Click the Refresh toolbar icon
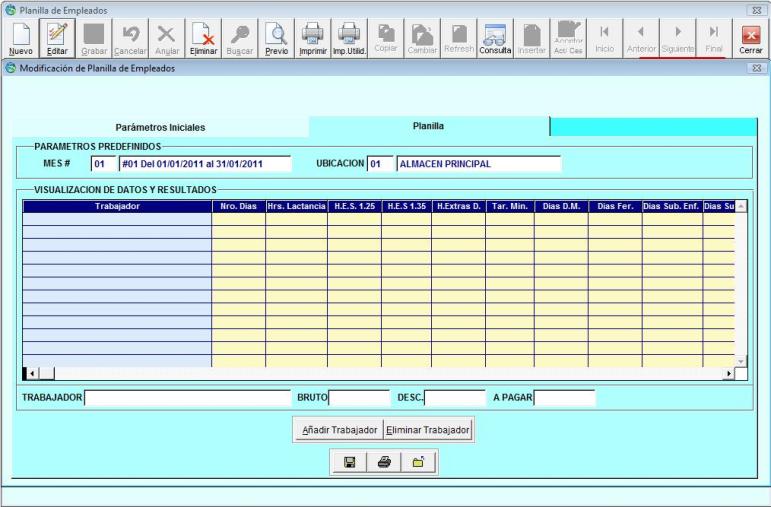The width and height of the screenshot is (771, 507). pyautogui.click(x=459, y=39)
